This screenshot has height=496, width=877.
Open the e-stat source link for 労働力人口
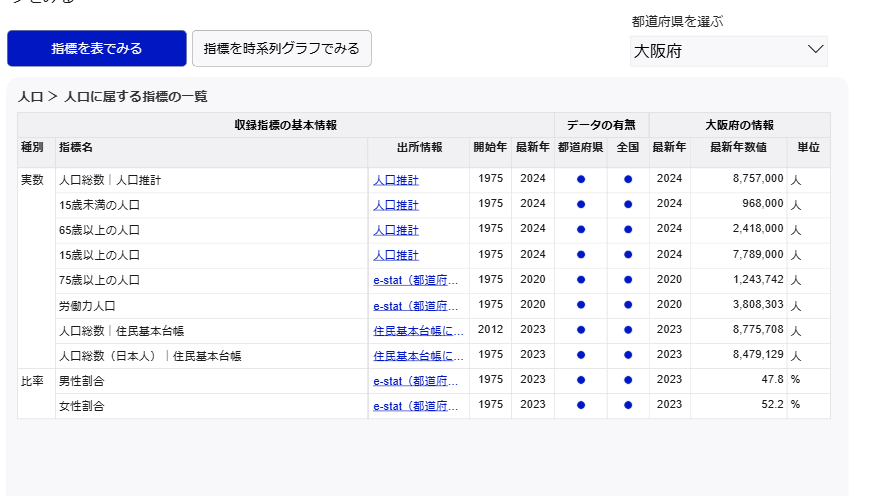tap(416, 306)
